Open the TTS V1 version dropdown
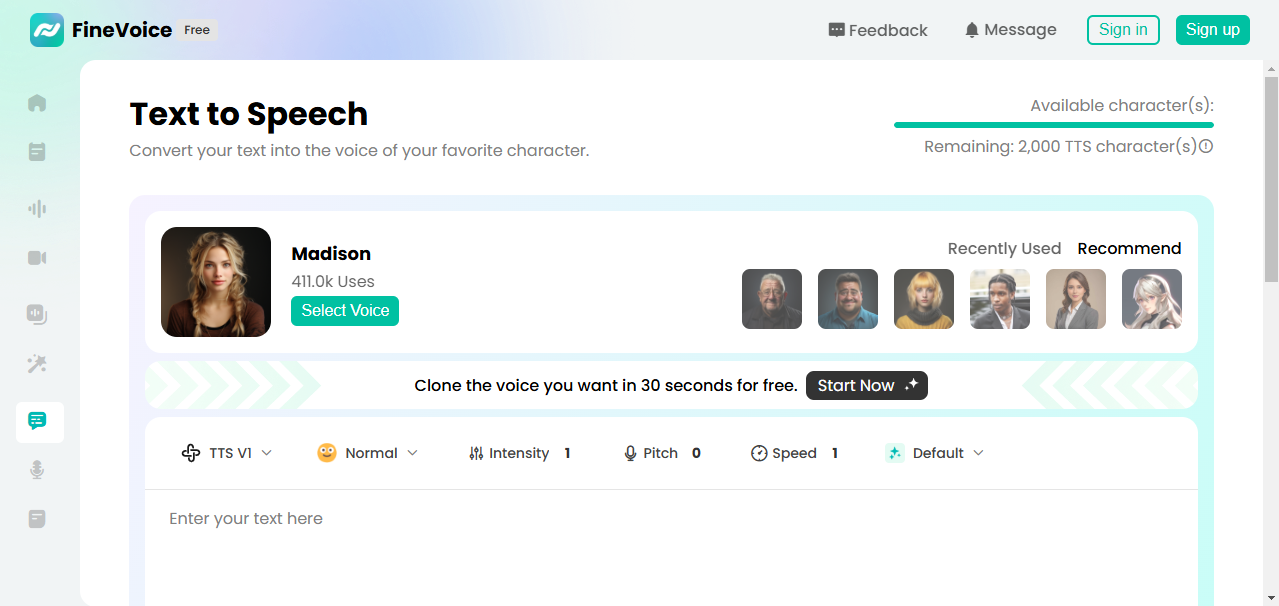1279x606 pixels. coord(227,452)
